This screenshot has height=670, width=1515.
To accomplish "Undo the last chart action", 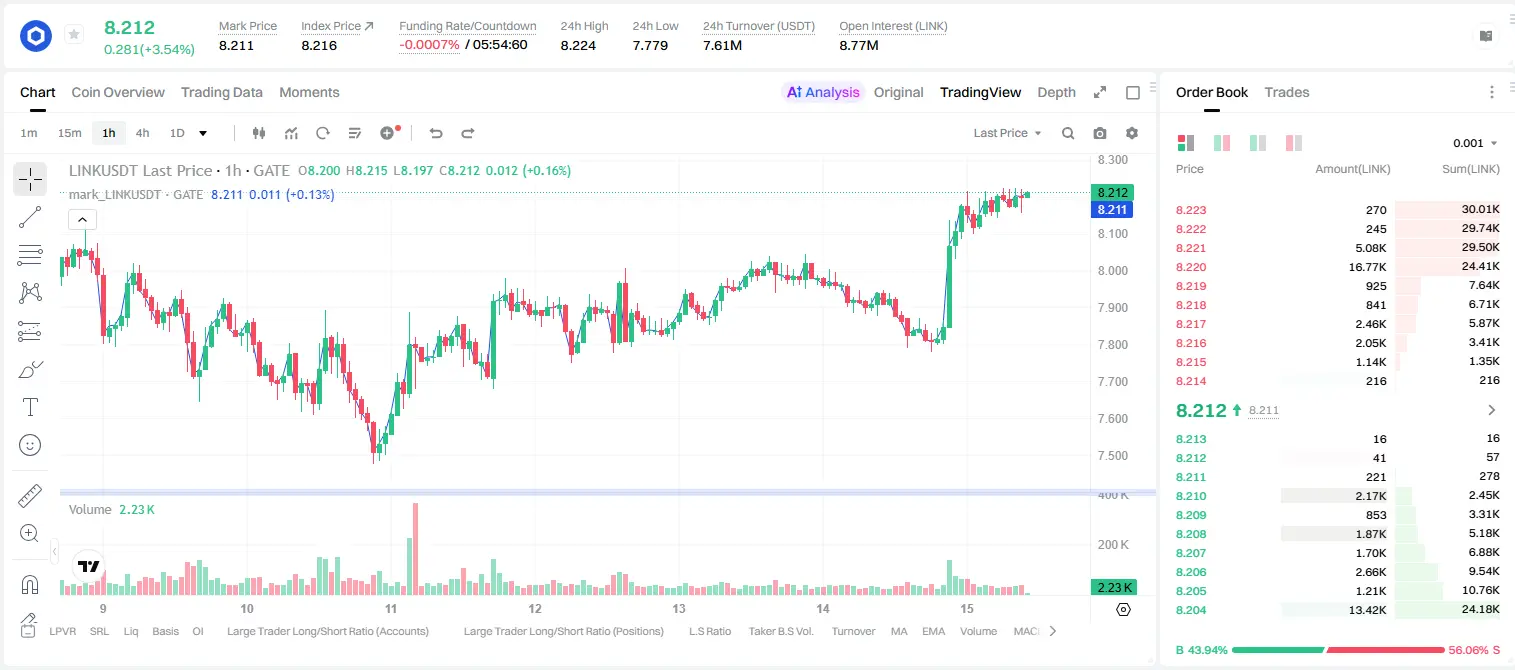I will pos(436,133).
